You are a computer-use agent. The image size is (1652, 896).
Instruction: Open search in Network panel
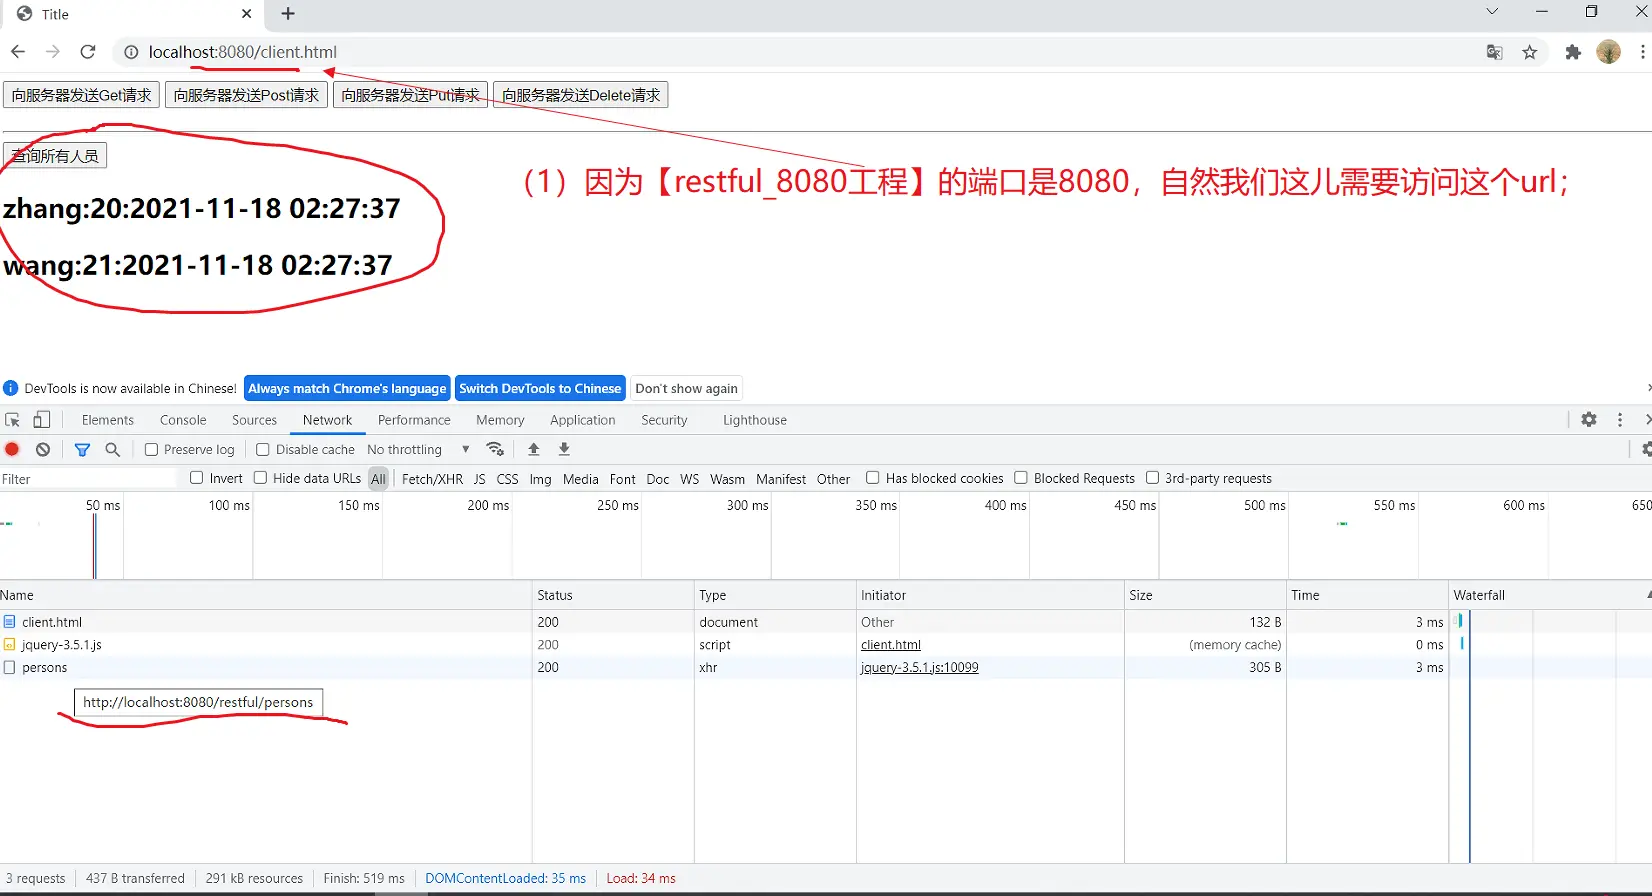(x=113, y=450)
